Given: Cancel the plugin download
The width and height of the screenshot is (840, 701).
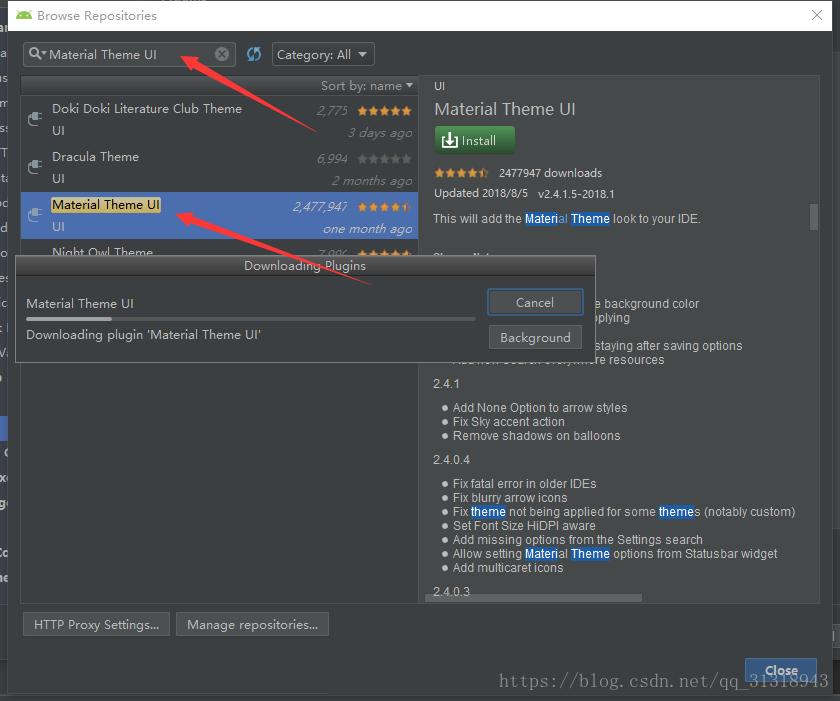Looking at the screenshot, I should click(x=535, y=303).
